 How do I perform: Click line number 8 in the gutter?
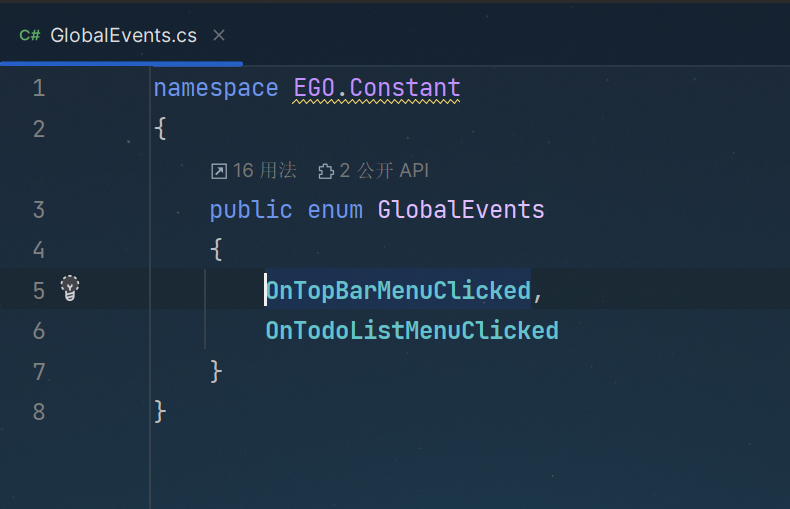(39, 411)
